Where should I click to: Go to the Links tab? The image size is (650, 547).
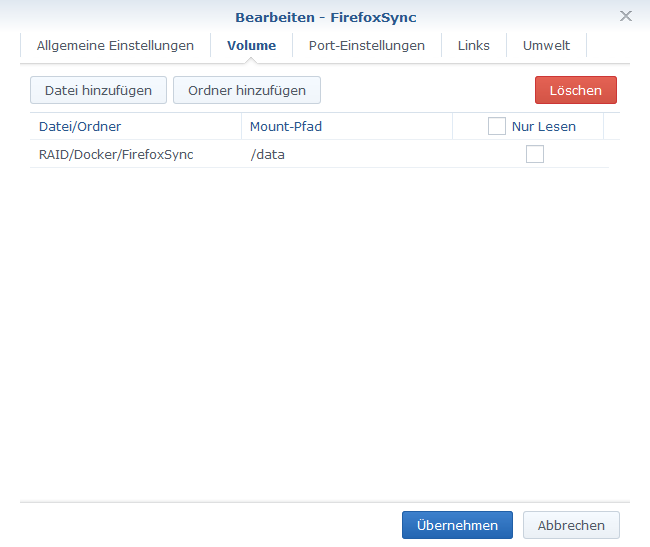tap(473, 45)
